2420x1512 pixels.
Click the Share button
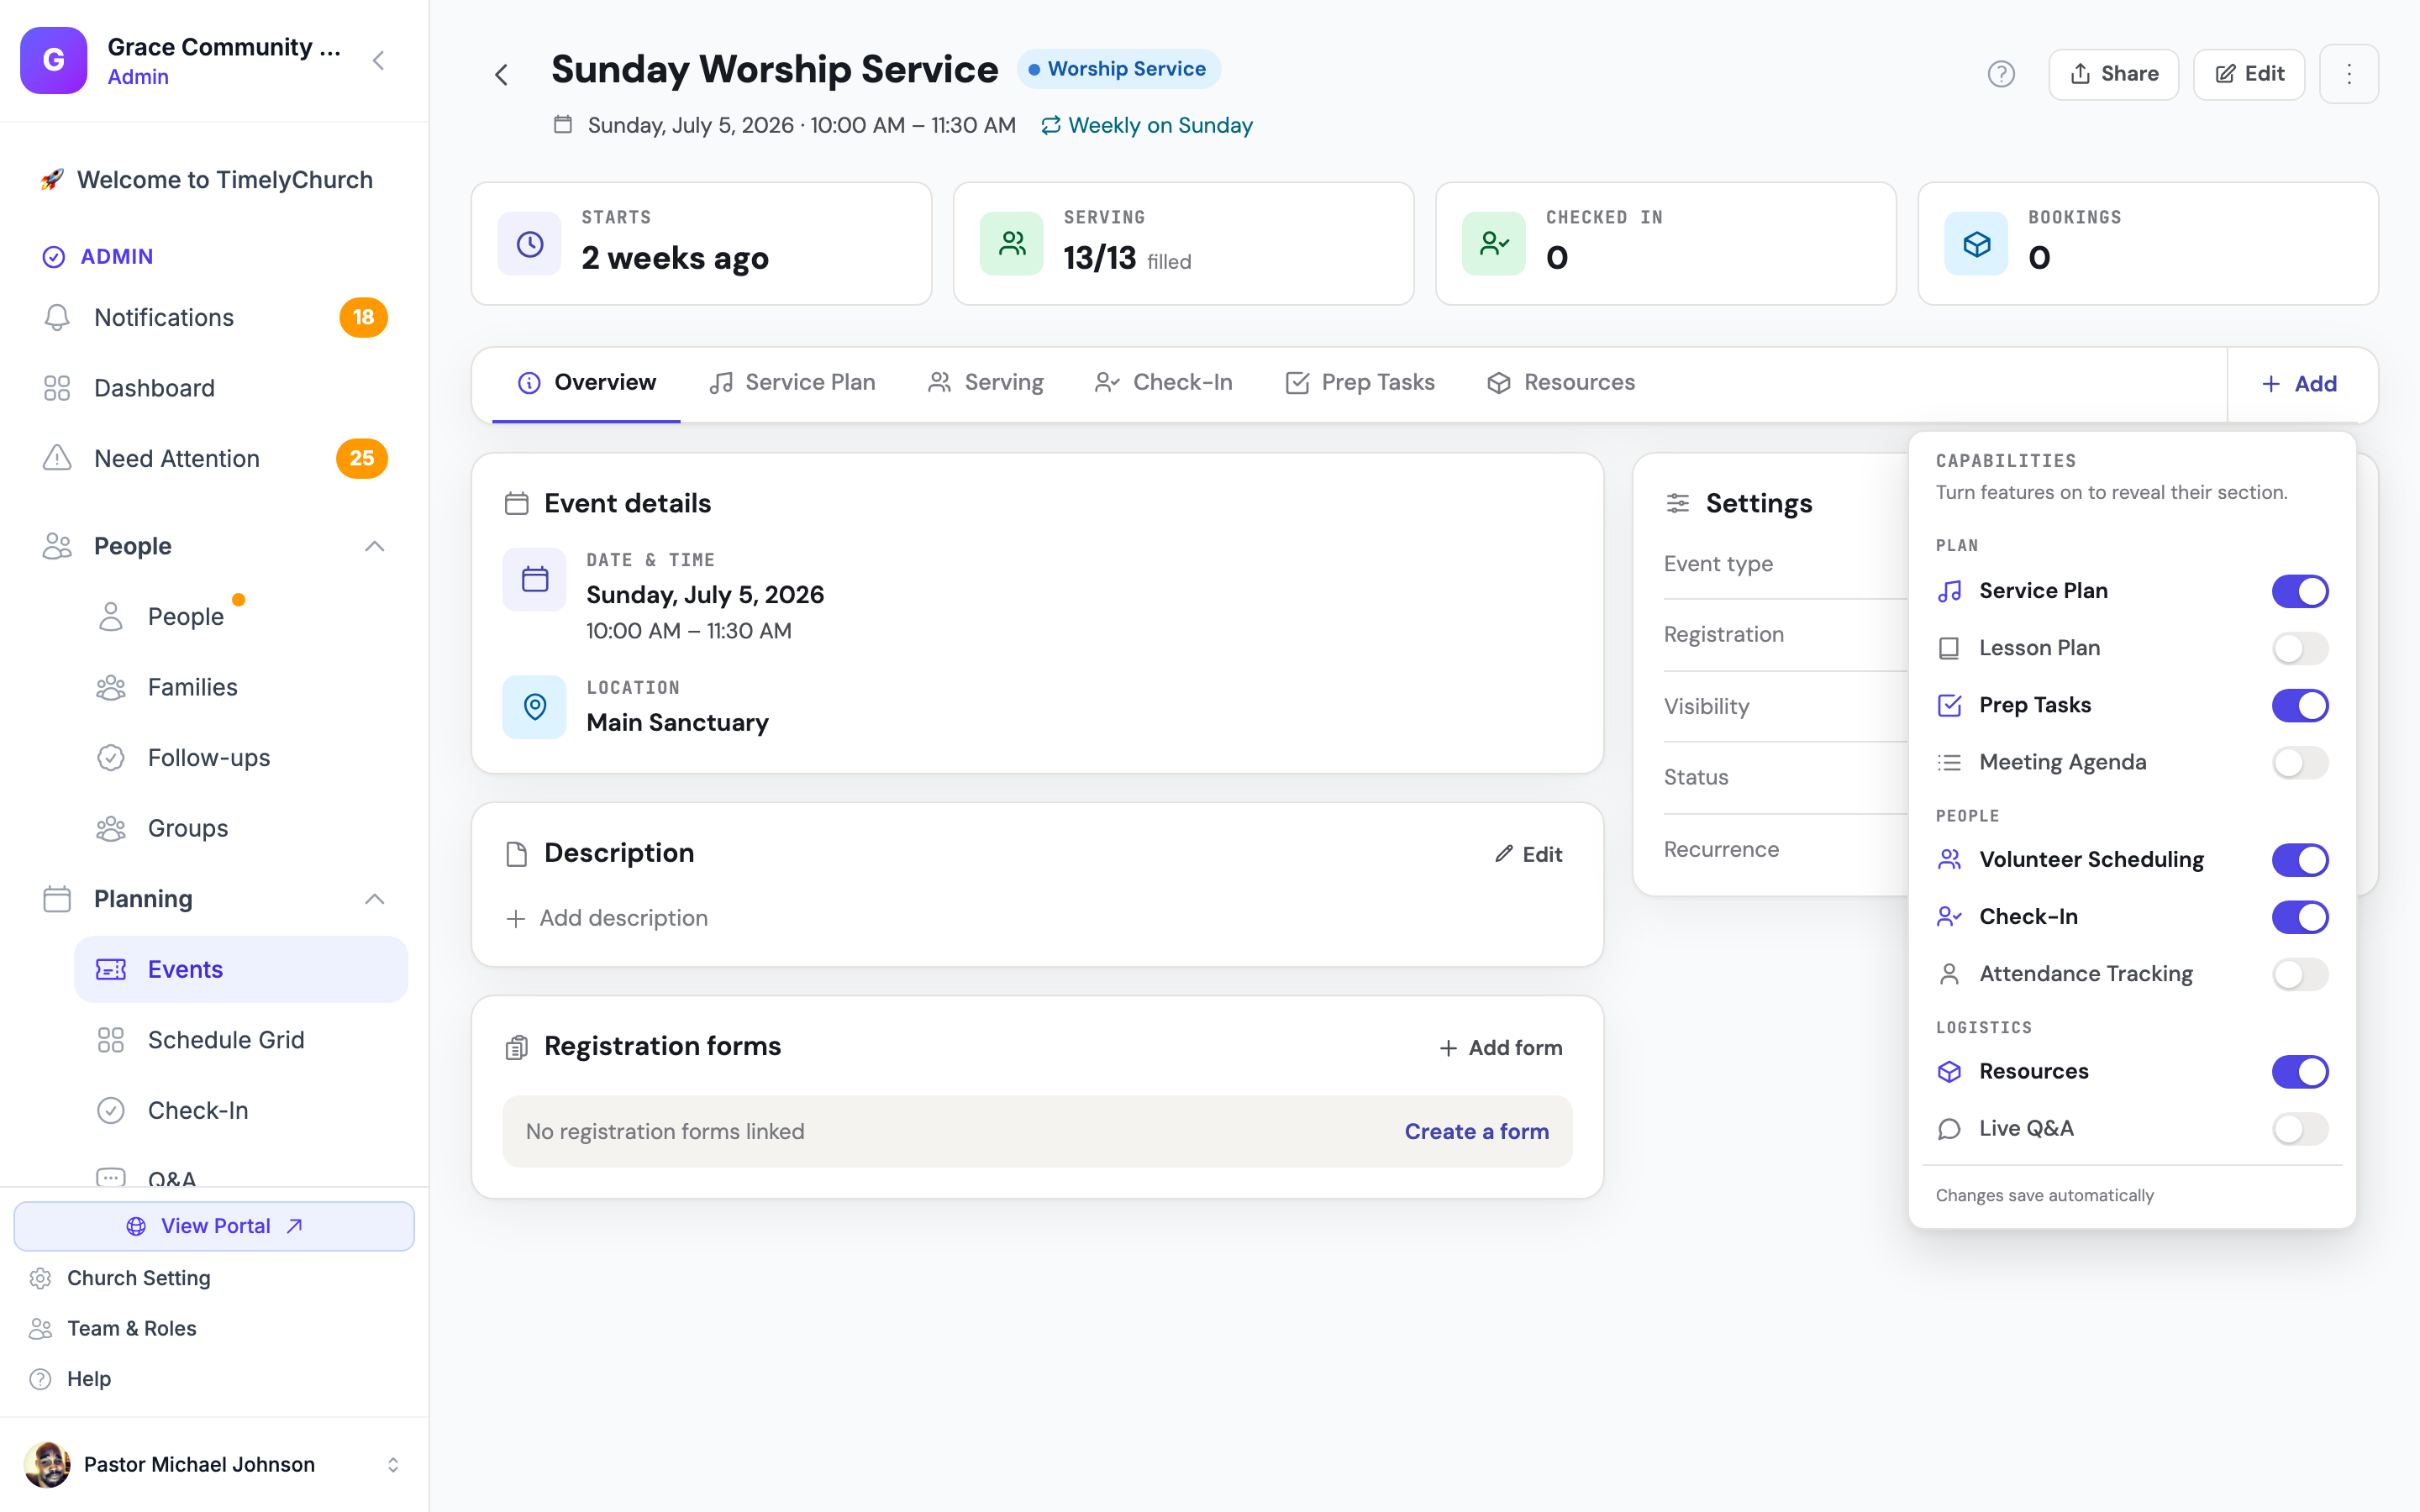(x=2113, y=74)
